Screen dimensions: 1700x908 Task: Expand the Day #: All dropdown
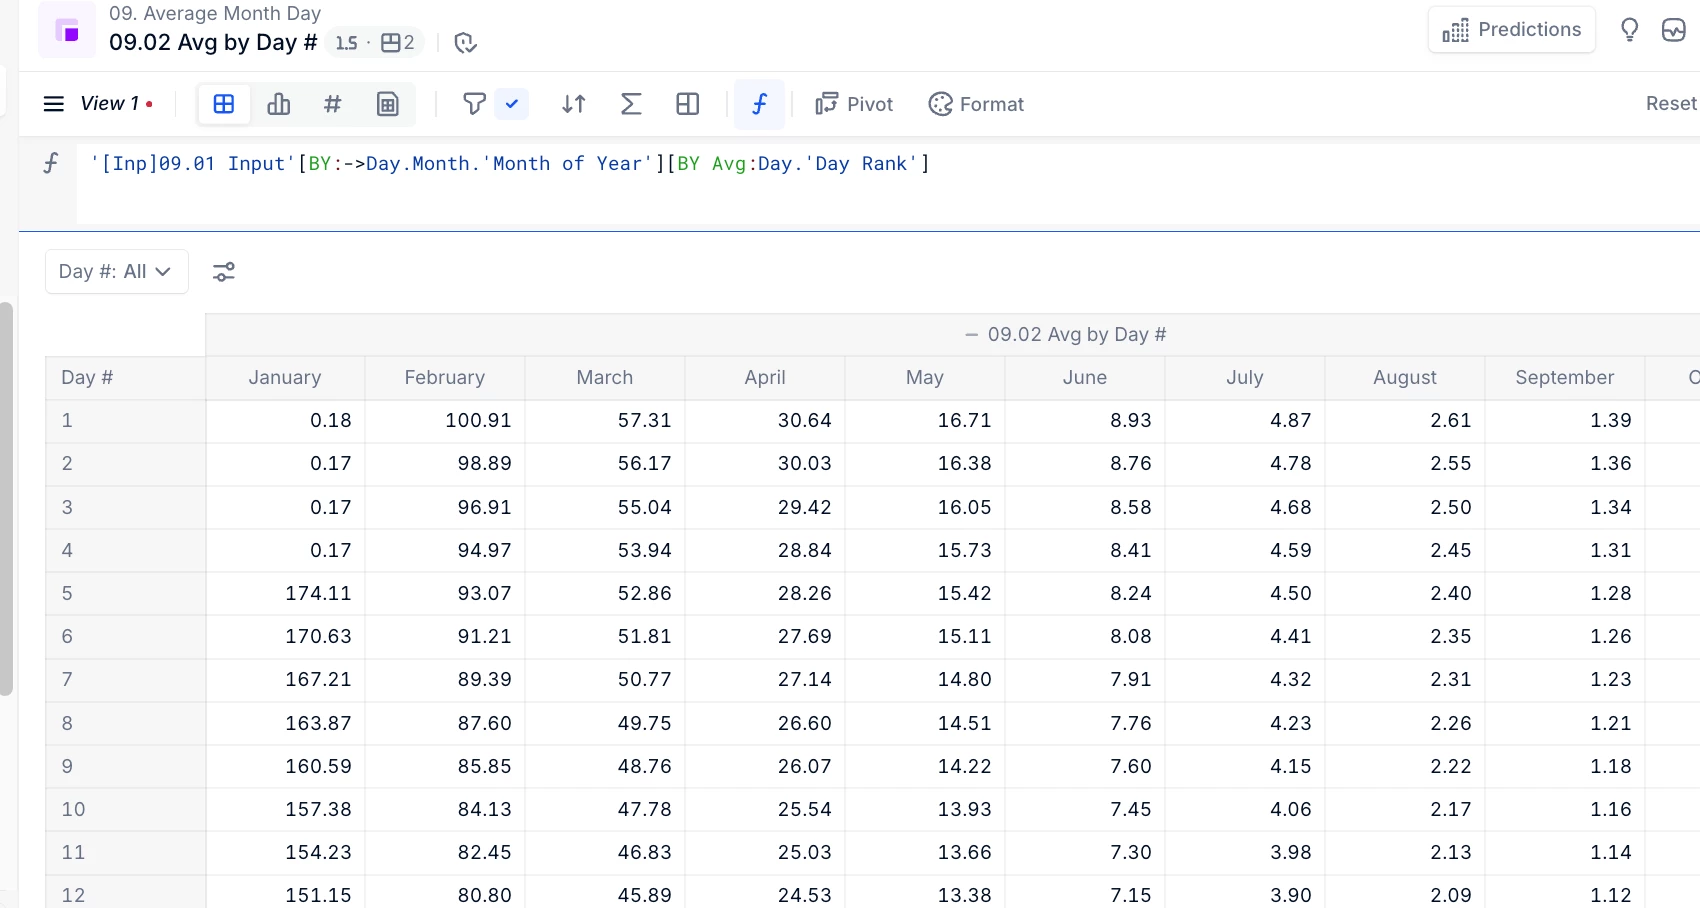(x=116, y=272)
